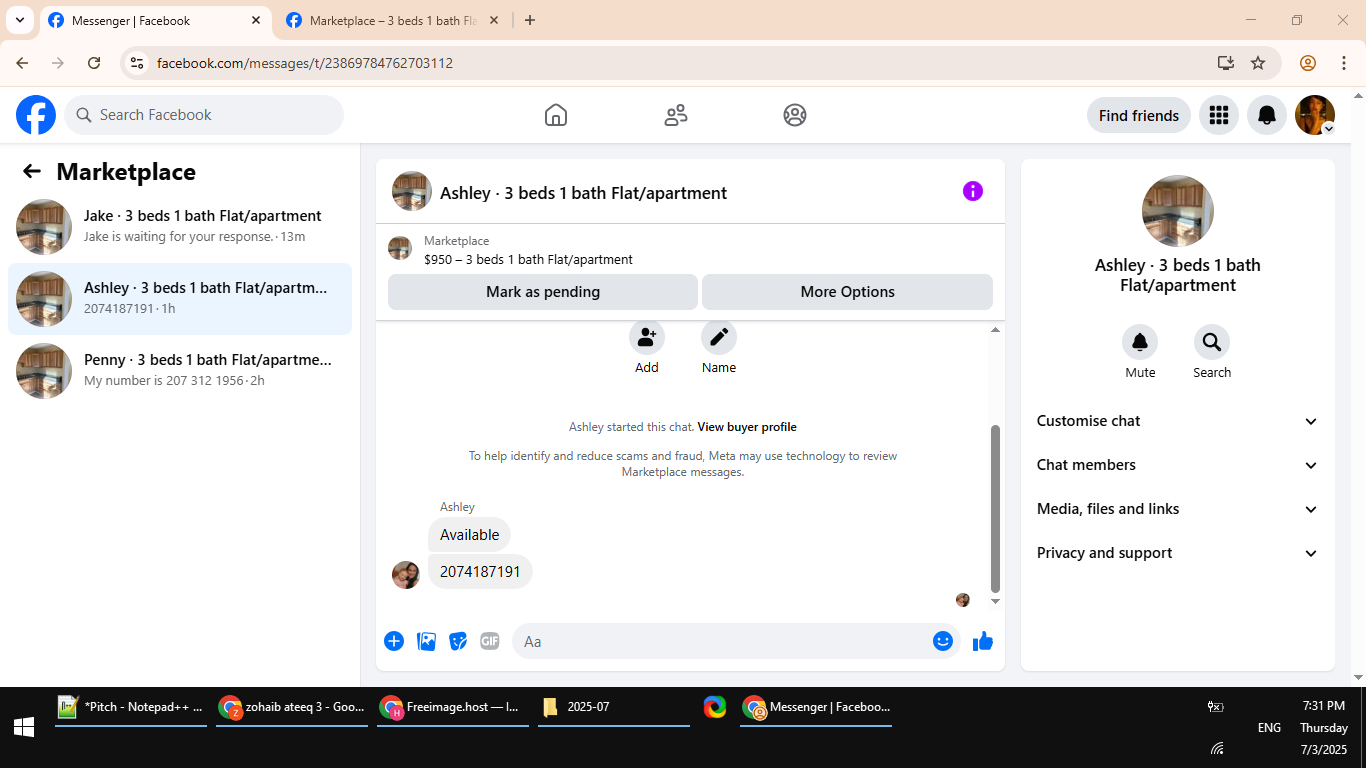Click the Find friends button

pyautogui.click(x=1139, y=115)
